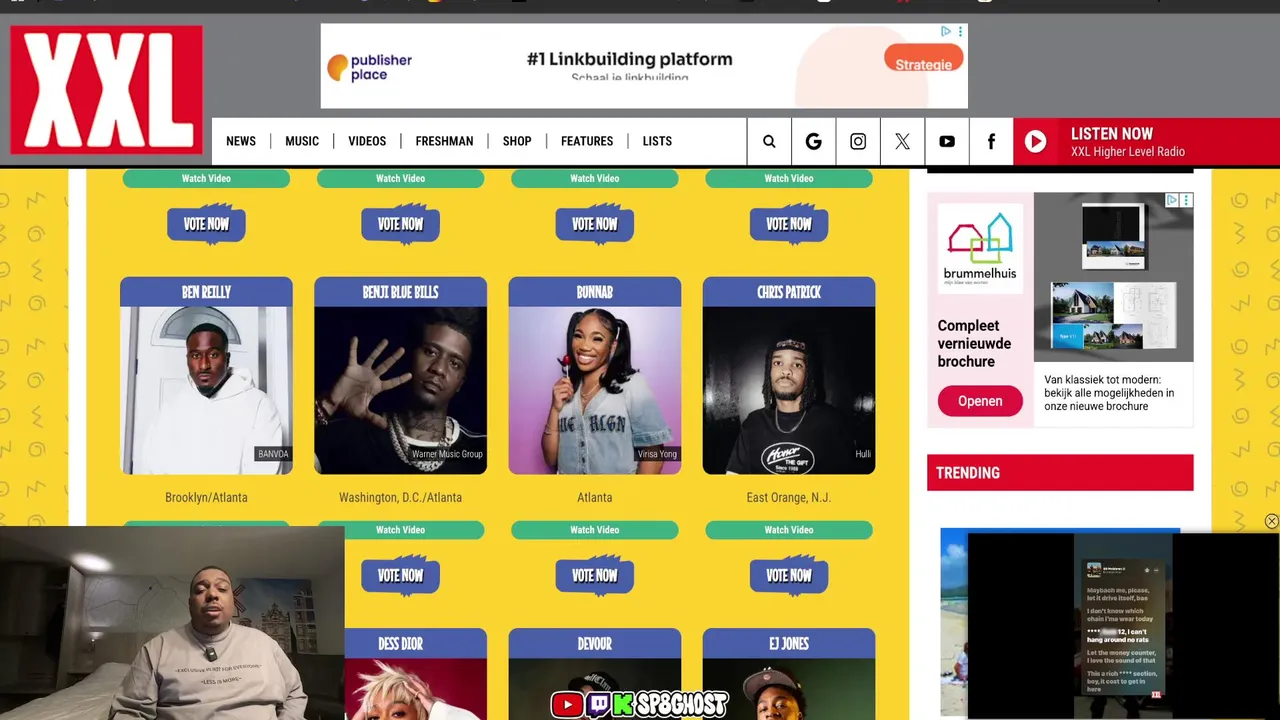Select Benji Blue Bills photo
Viewport: 1280px width, 720px height.
[x=400, y=390]
